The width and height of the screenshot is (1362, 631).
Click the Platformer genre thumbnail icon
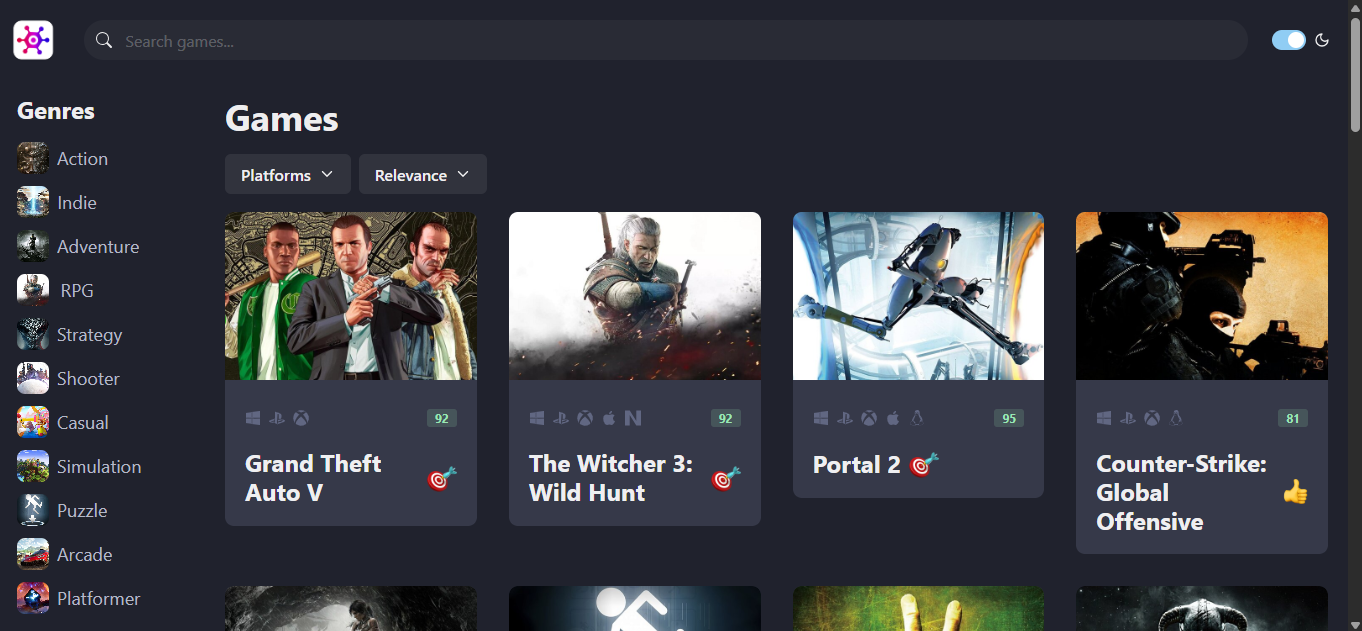33,598
